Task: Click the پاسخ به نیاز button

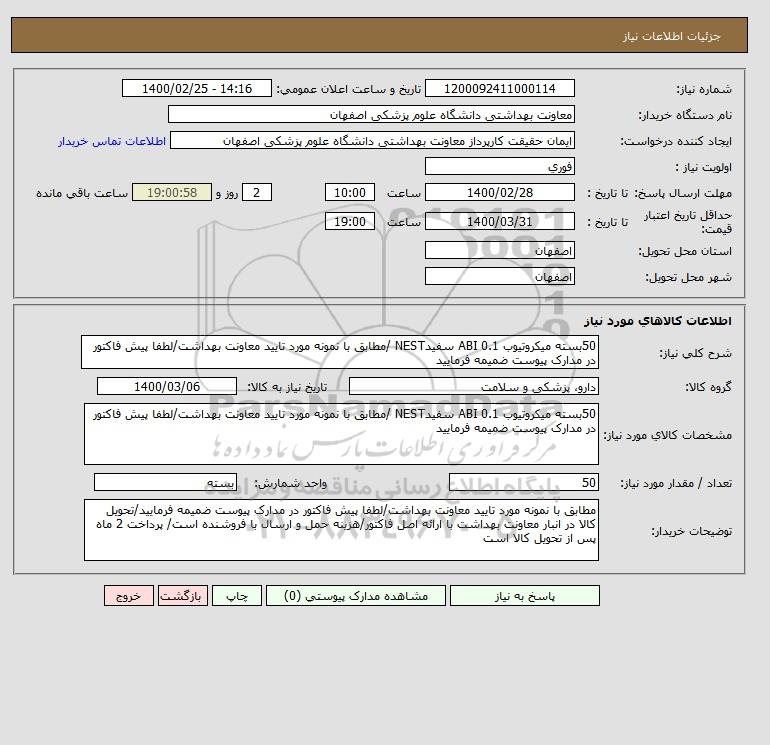Action: 524,596
